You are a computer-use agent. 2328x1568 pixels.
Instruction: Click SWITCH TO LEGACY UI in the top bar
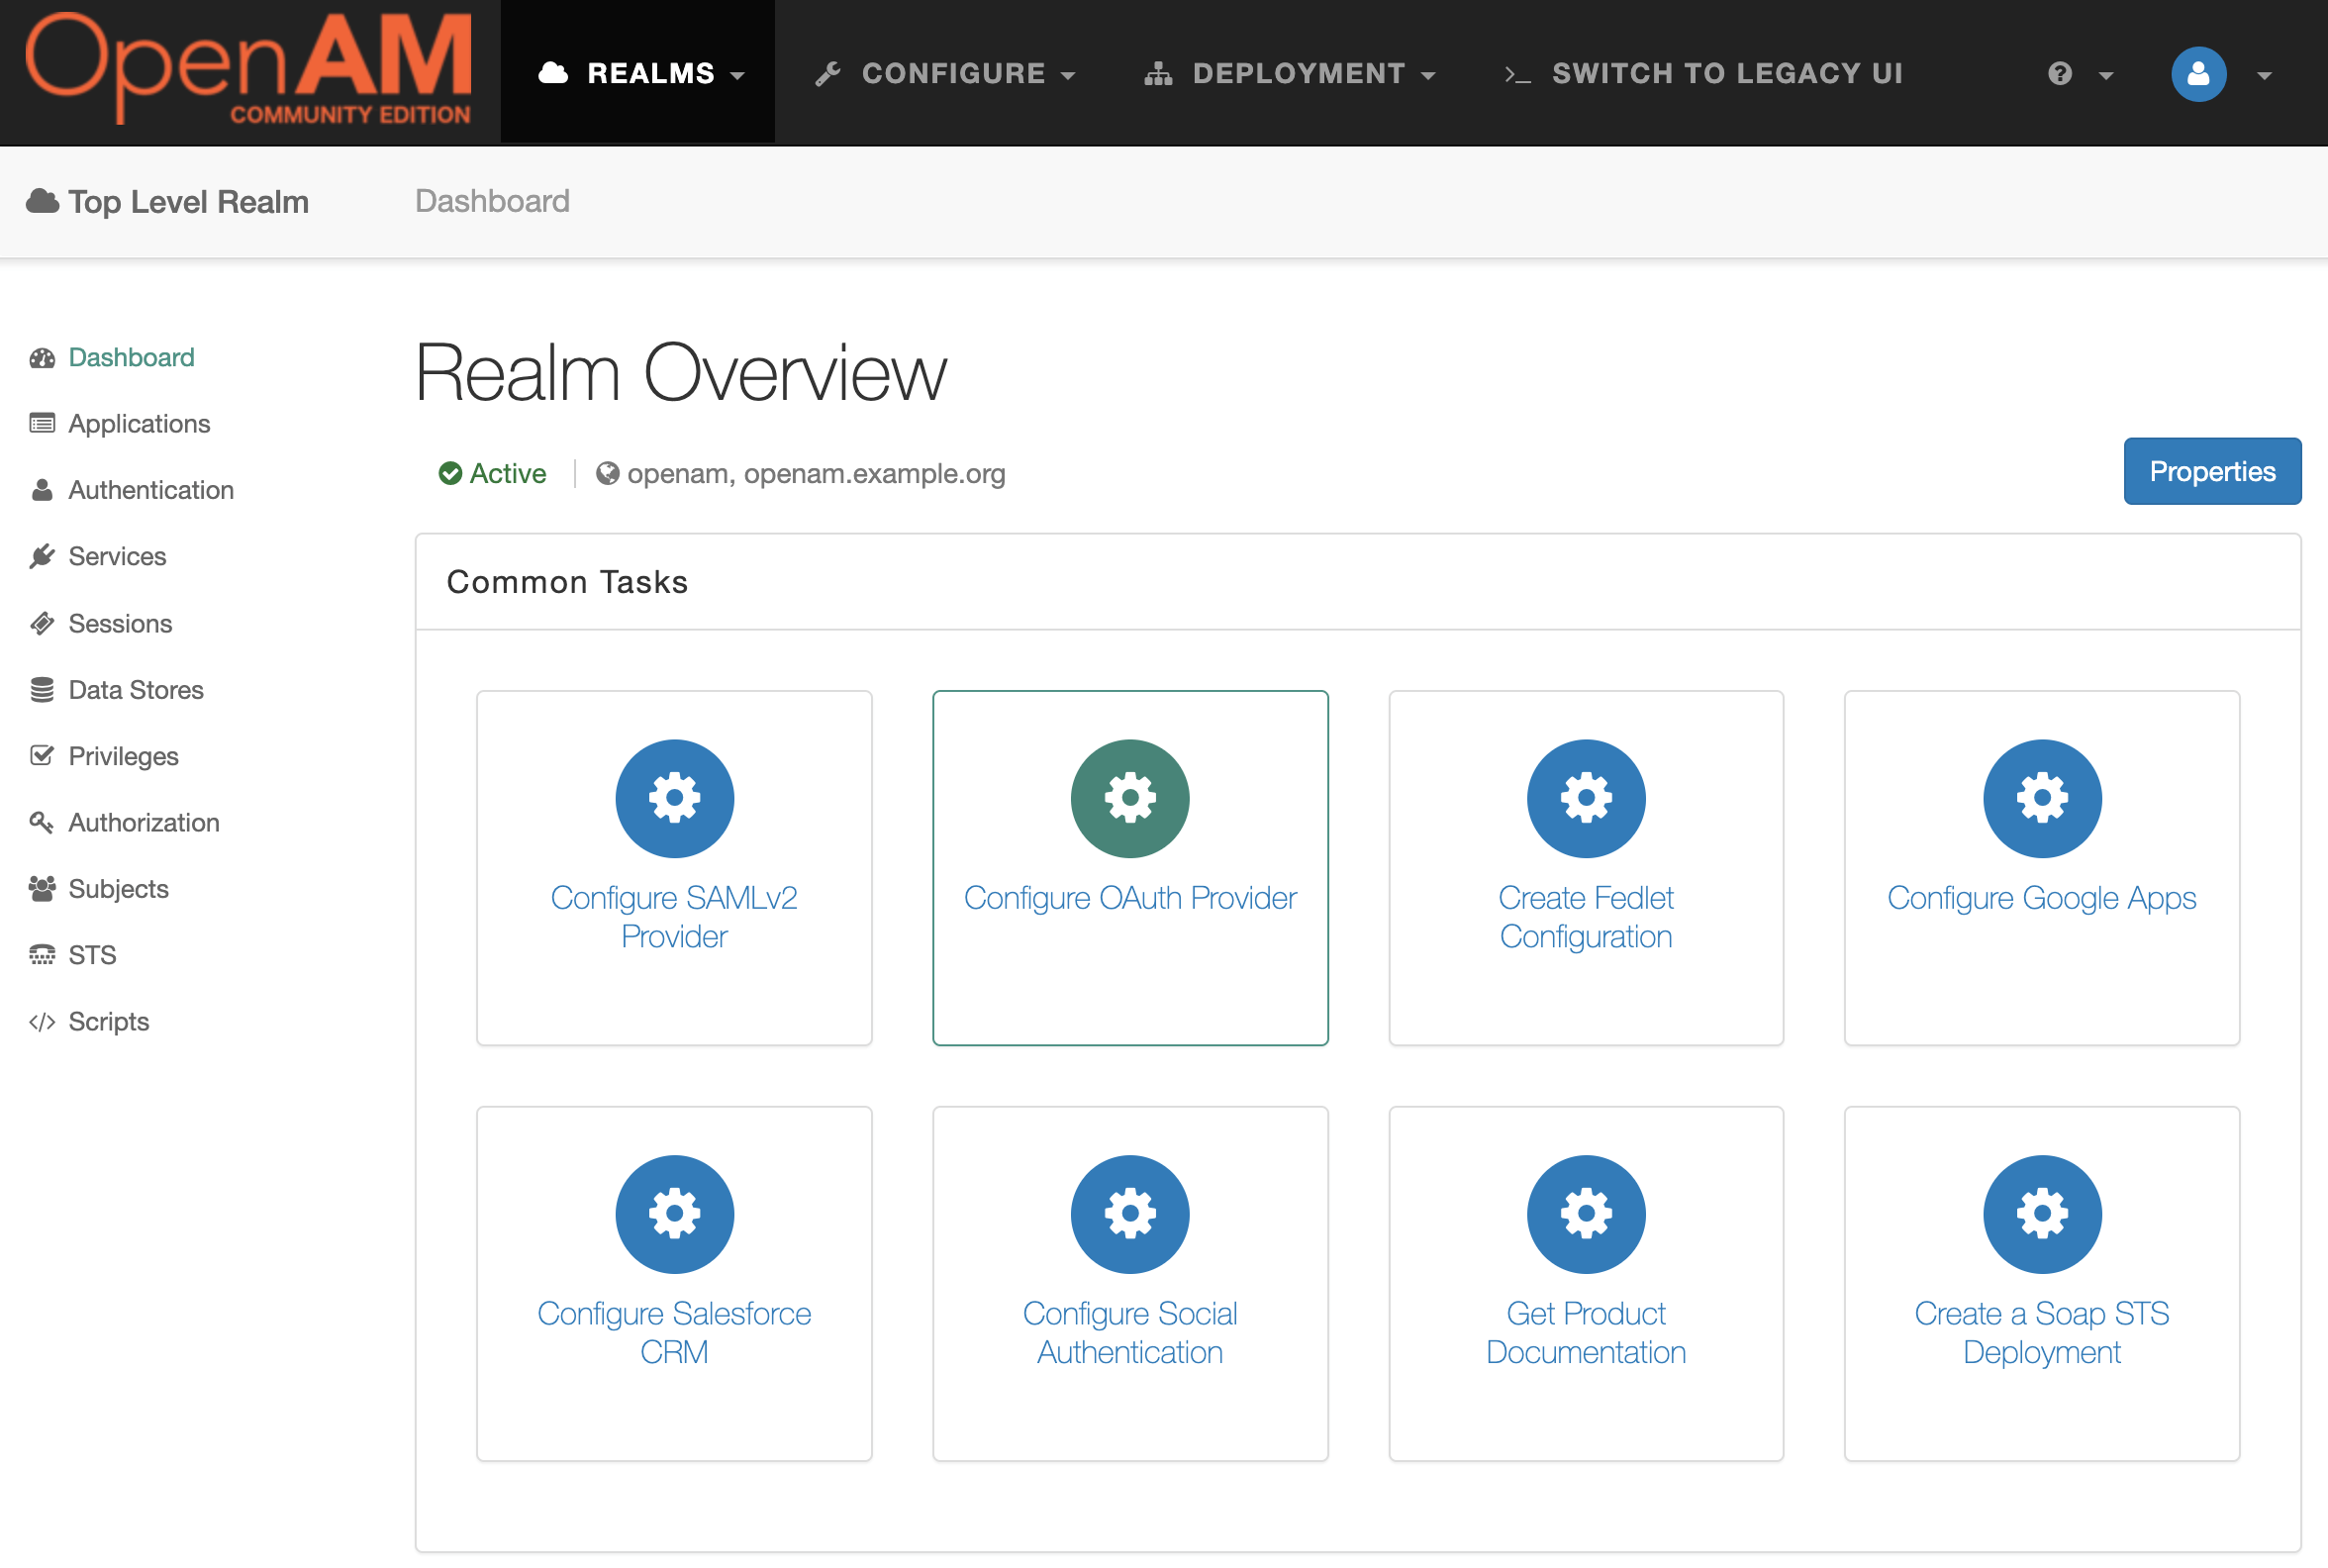click(x=1725, y=73)
